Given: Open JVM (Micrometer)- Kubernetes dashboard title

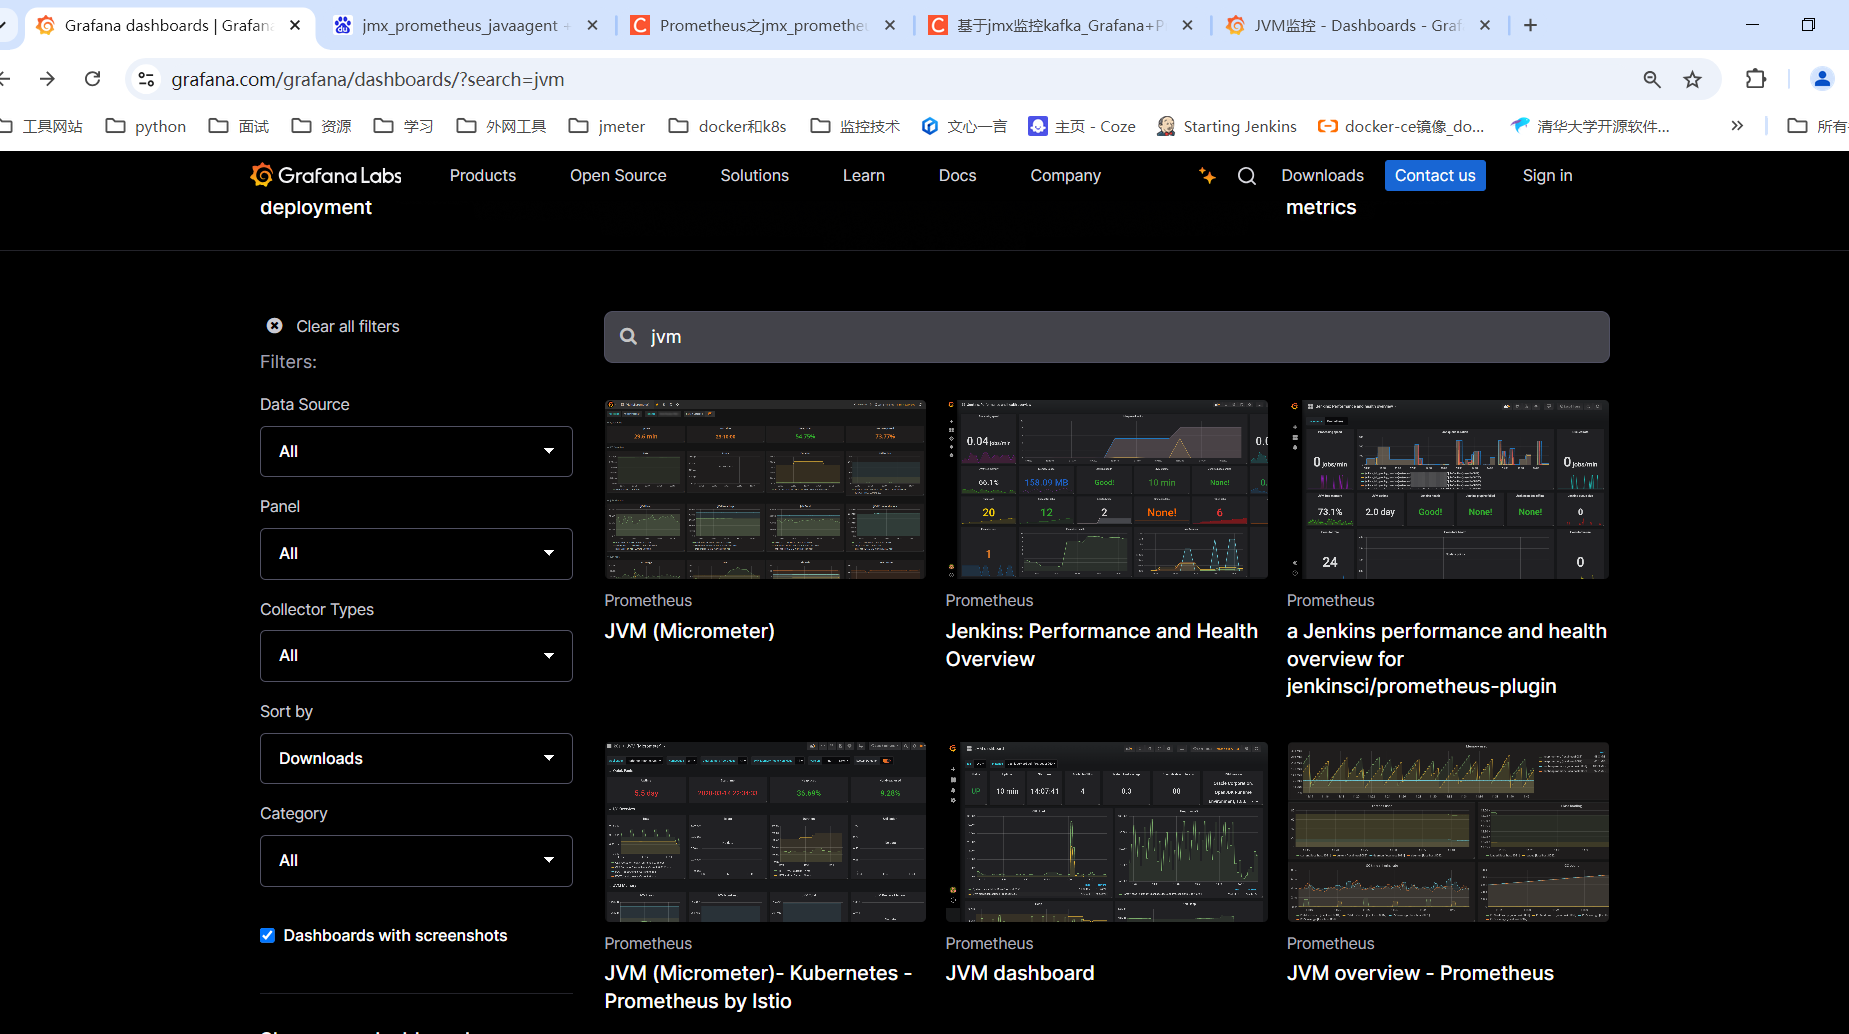Looking at the screenshot, I should (758, 988).
